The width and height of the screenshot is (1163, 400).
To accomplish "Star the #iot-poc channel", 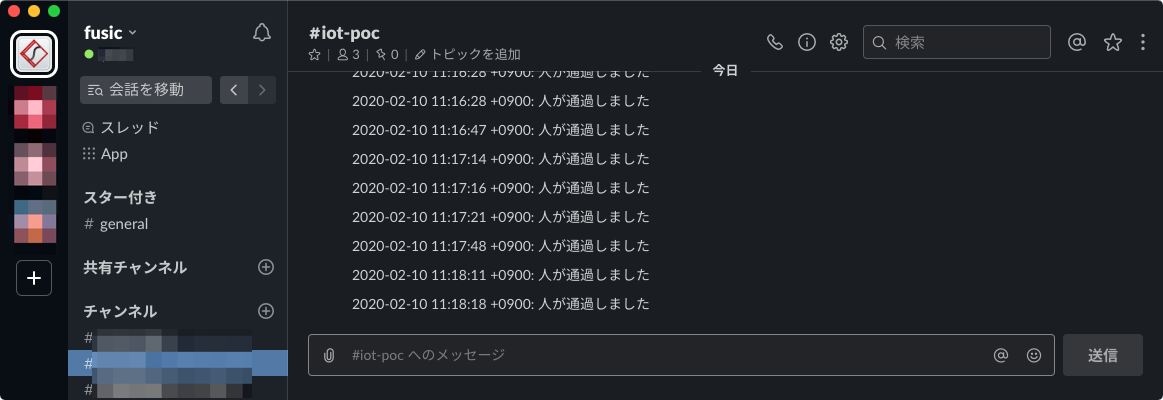I will coord(314,54).
